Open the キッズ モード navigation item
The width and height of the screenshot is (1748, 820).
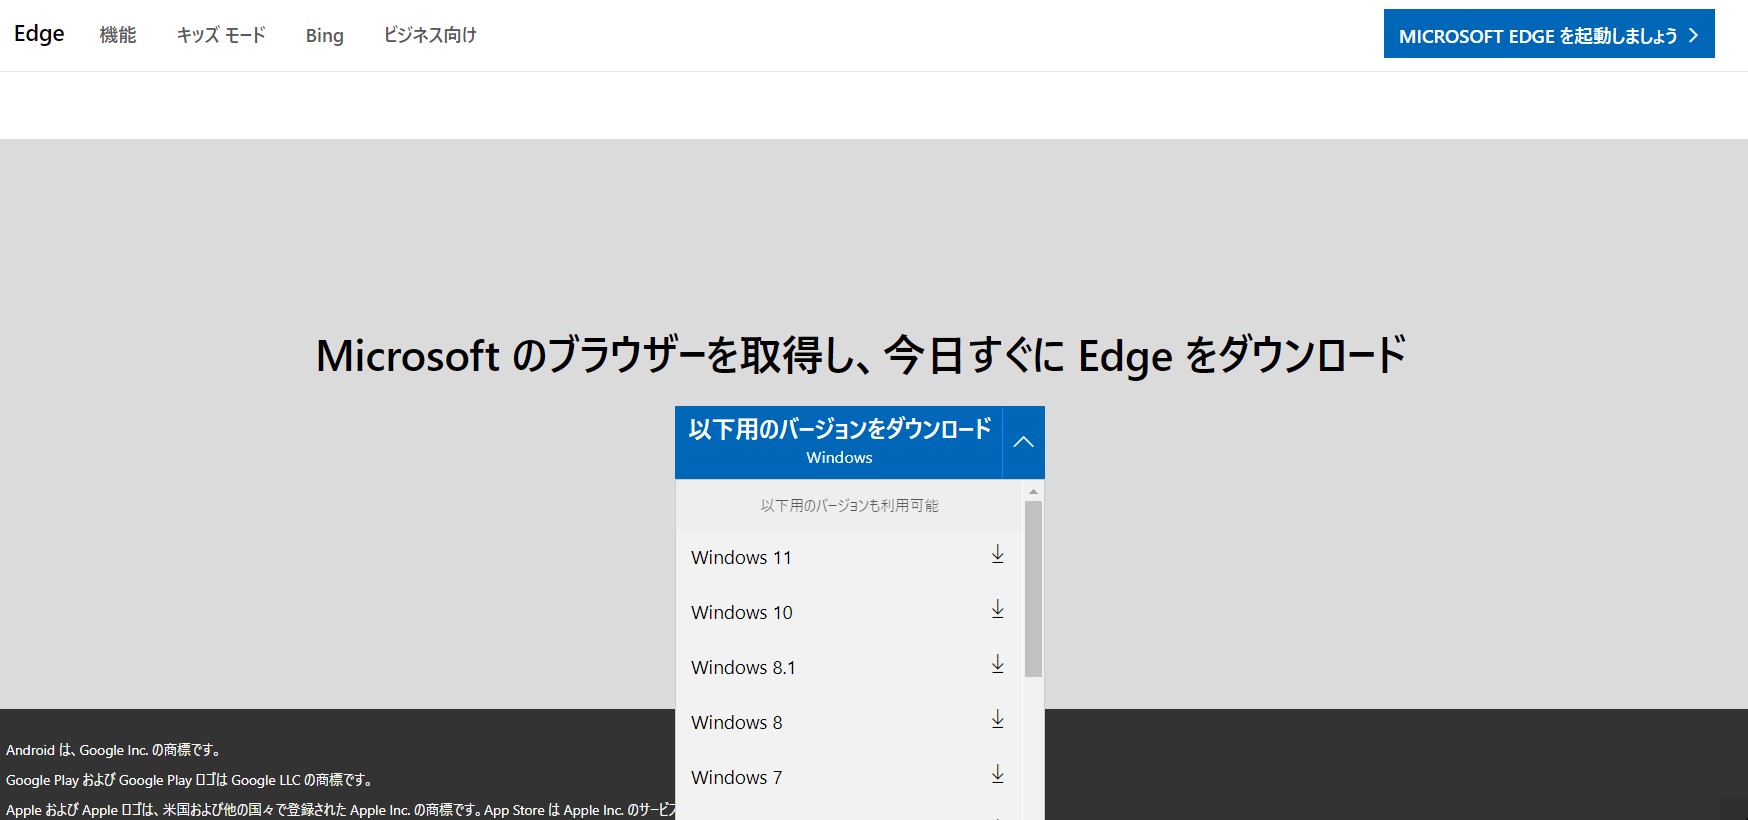point(221,35)
